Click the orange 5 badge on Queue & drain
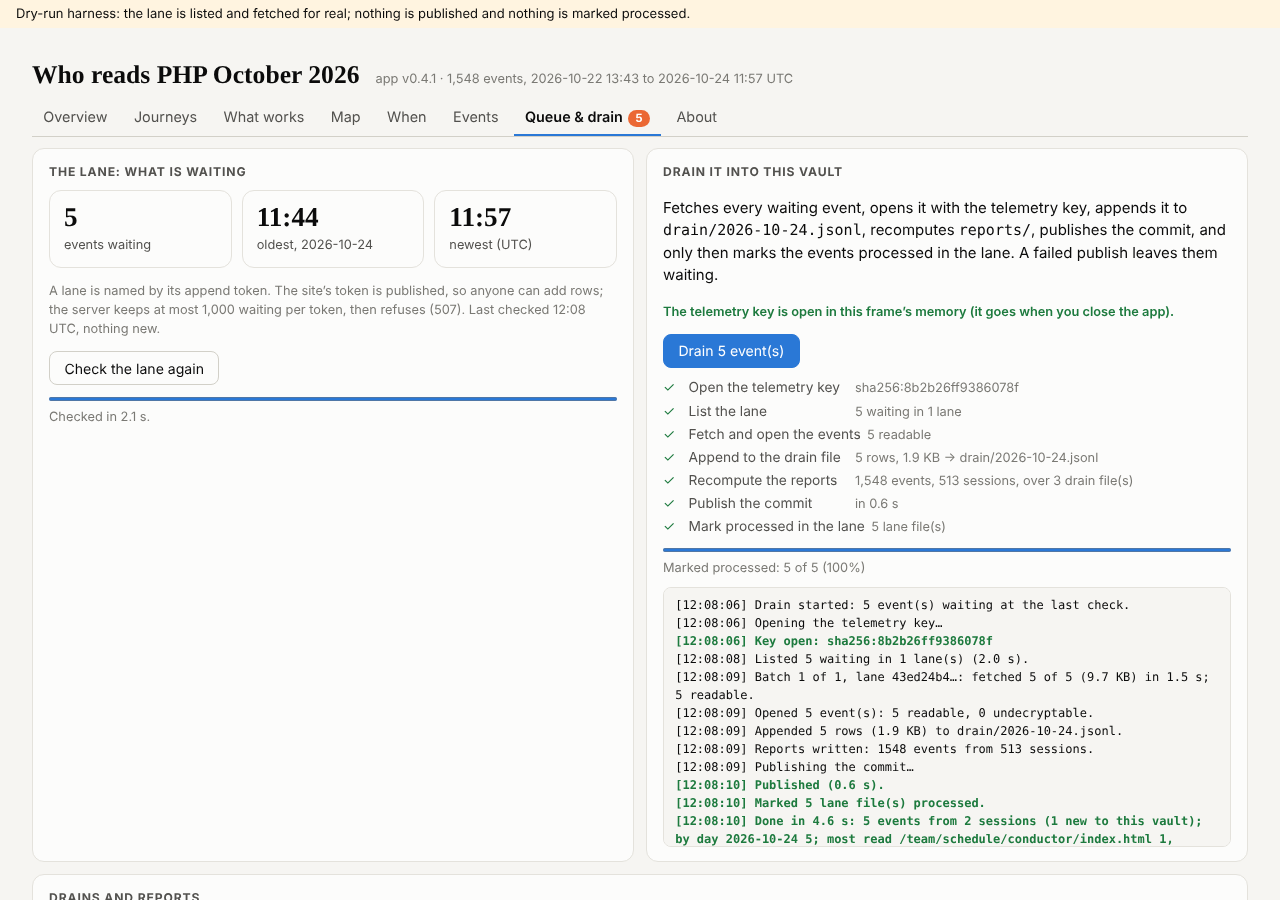 [x=639, y=118]
